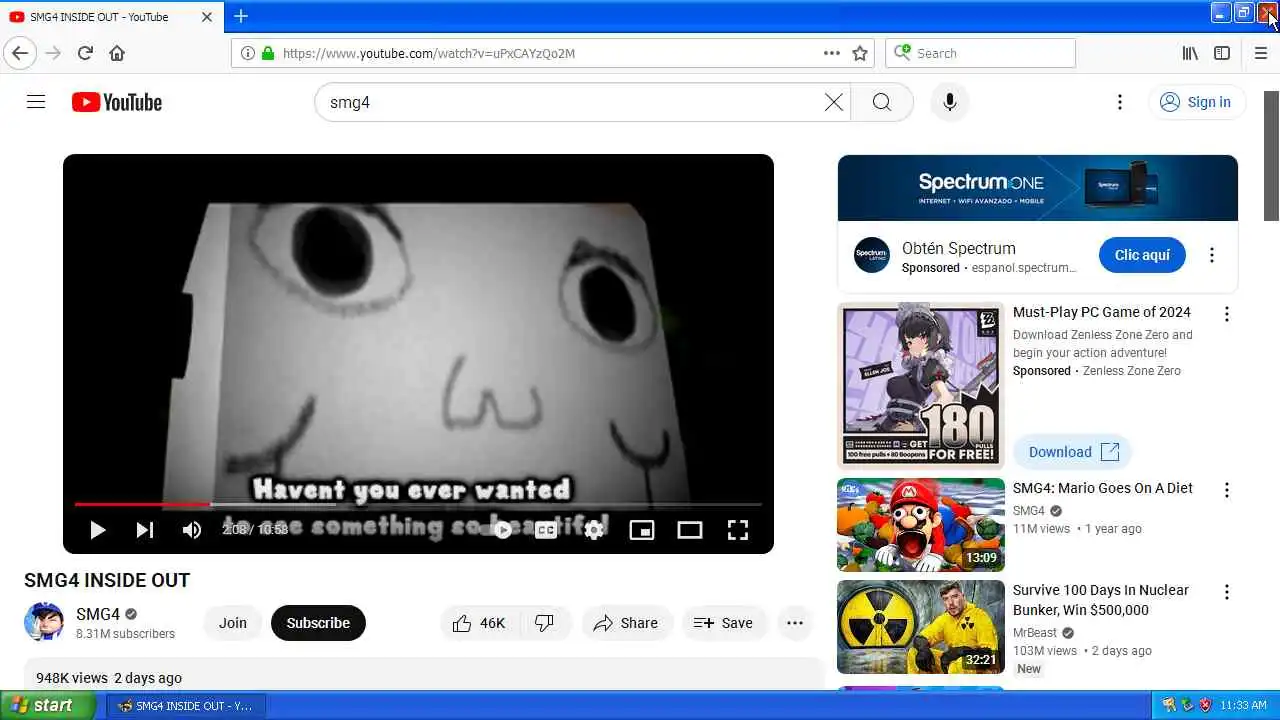Sign in to YouTube
Viewport: 1280px width, 720px height.
1196,102
